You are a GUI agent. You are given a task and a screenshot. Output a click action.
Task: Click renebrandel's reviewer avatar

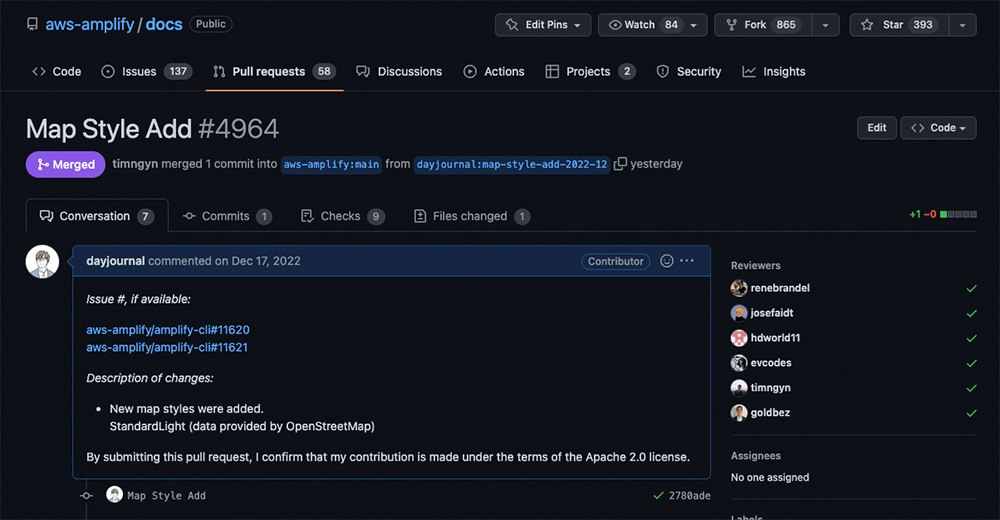click(739, 288)
